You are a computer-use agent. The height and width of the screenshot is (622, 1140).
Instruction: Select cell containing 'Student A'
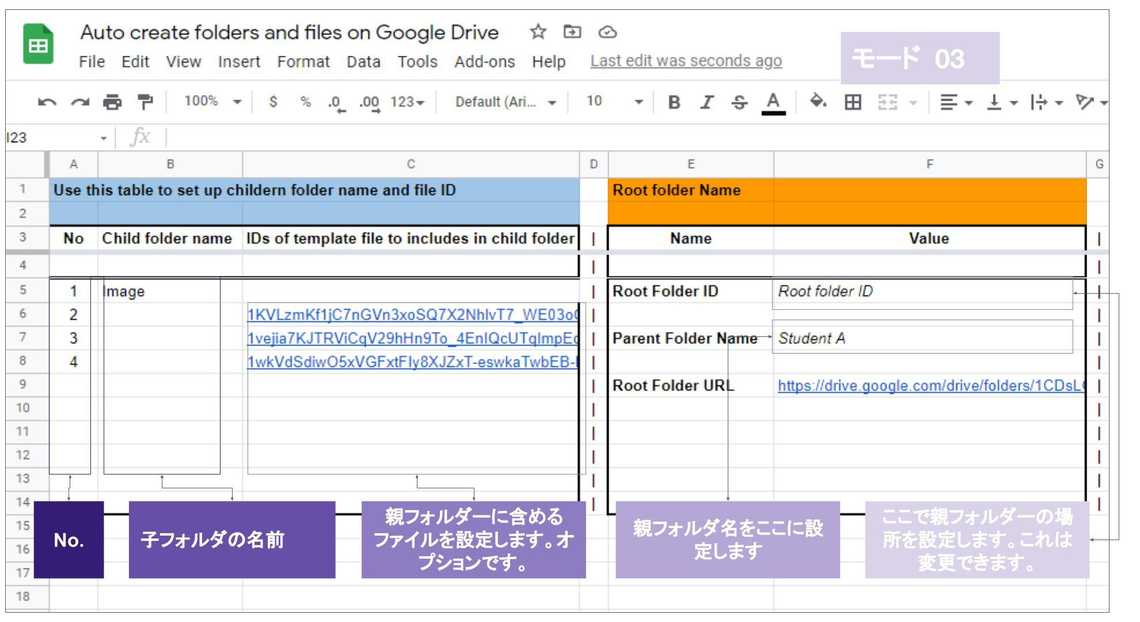click(924, 338)
